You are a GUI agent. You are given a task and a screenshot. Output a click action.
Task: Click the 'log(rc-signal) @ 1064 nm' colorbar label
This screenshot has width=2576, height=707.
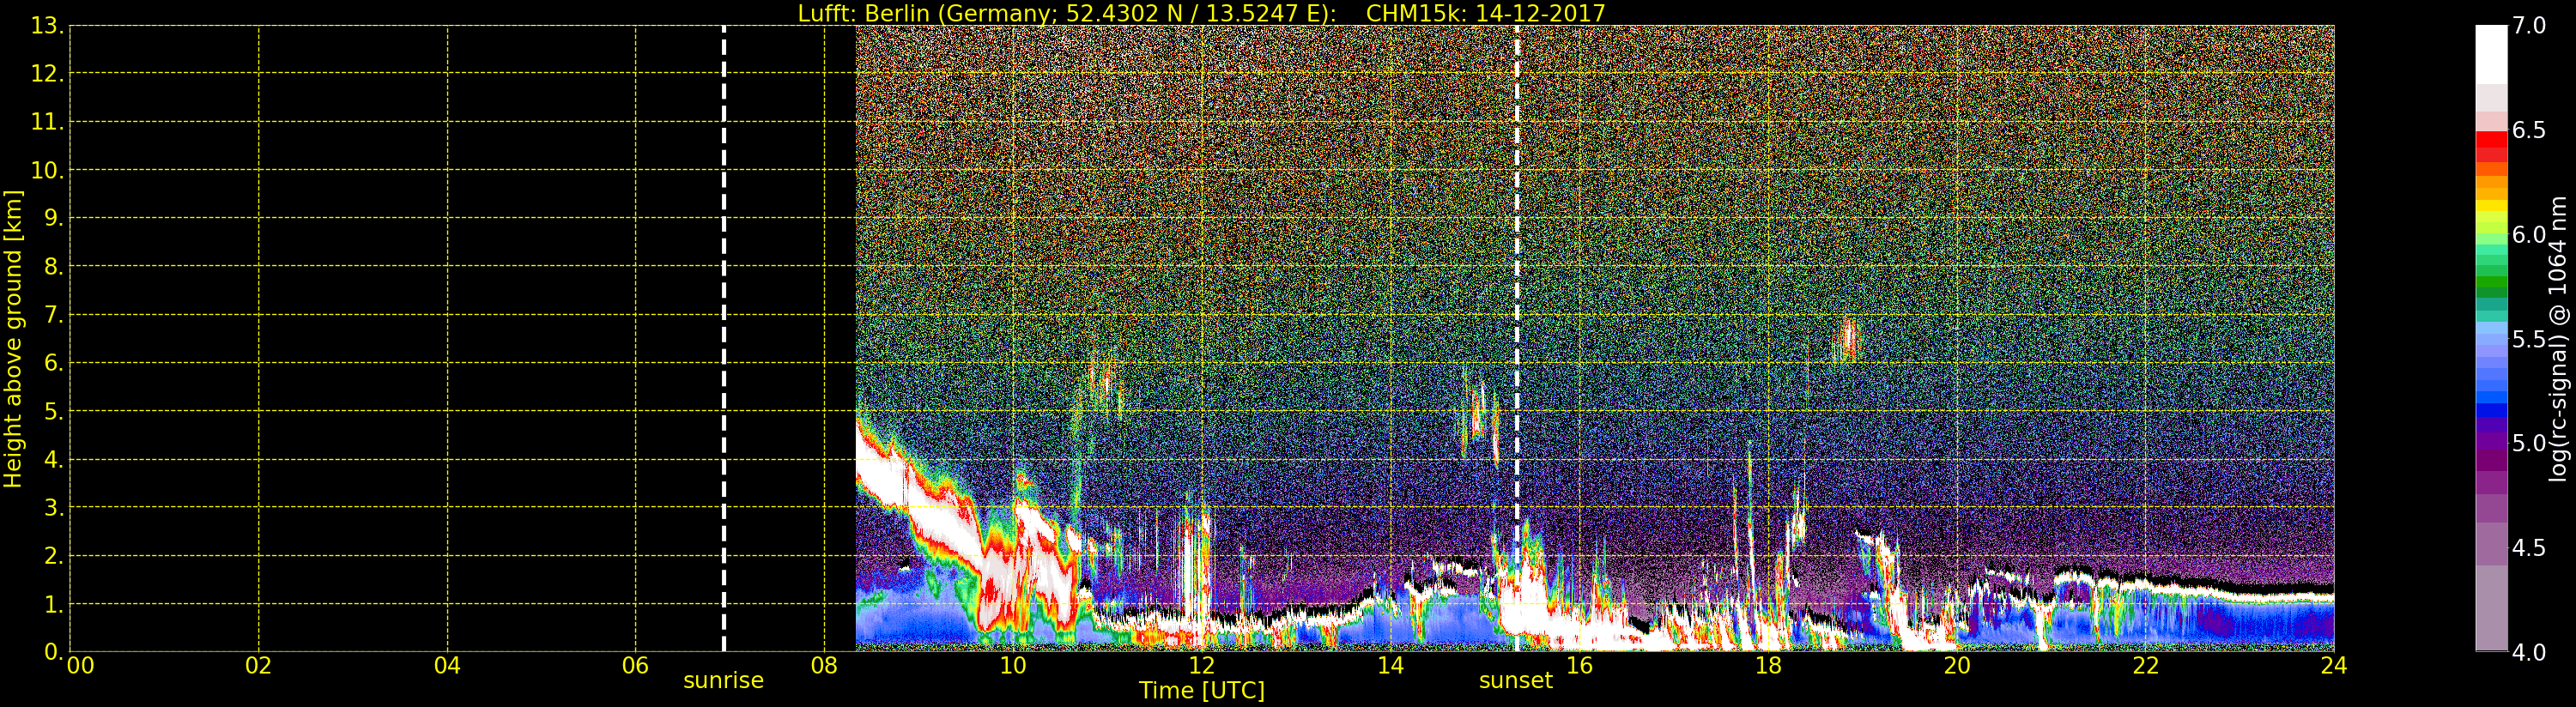click(x=2557, y=339)
